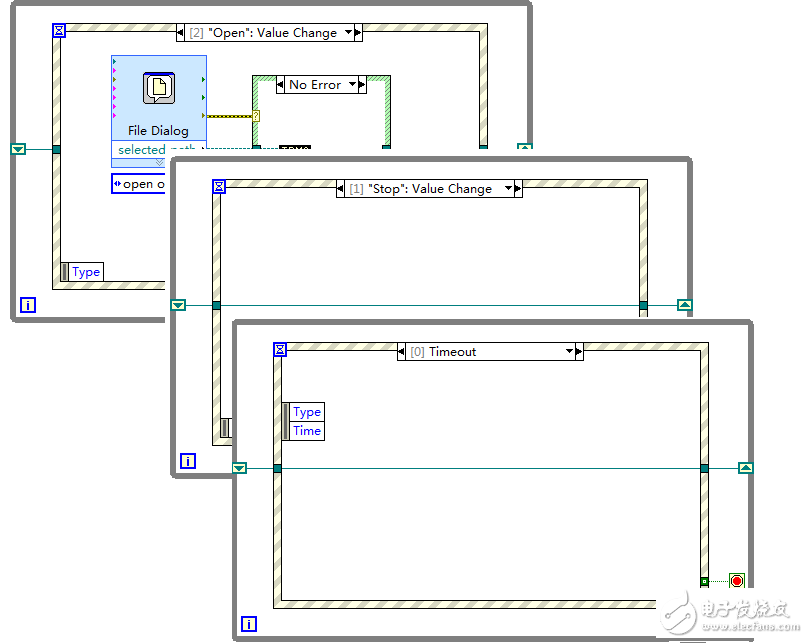The width and height of the screenshot is (808, 643).
Task: Click the left shift register of the Stop loop
Action: pos(178,305)
